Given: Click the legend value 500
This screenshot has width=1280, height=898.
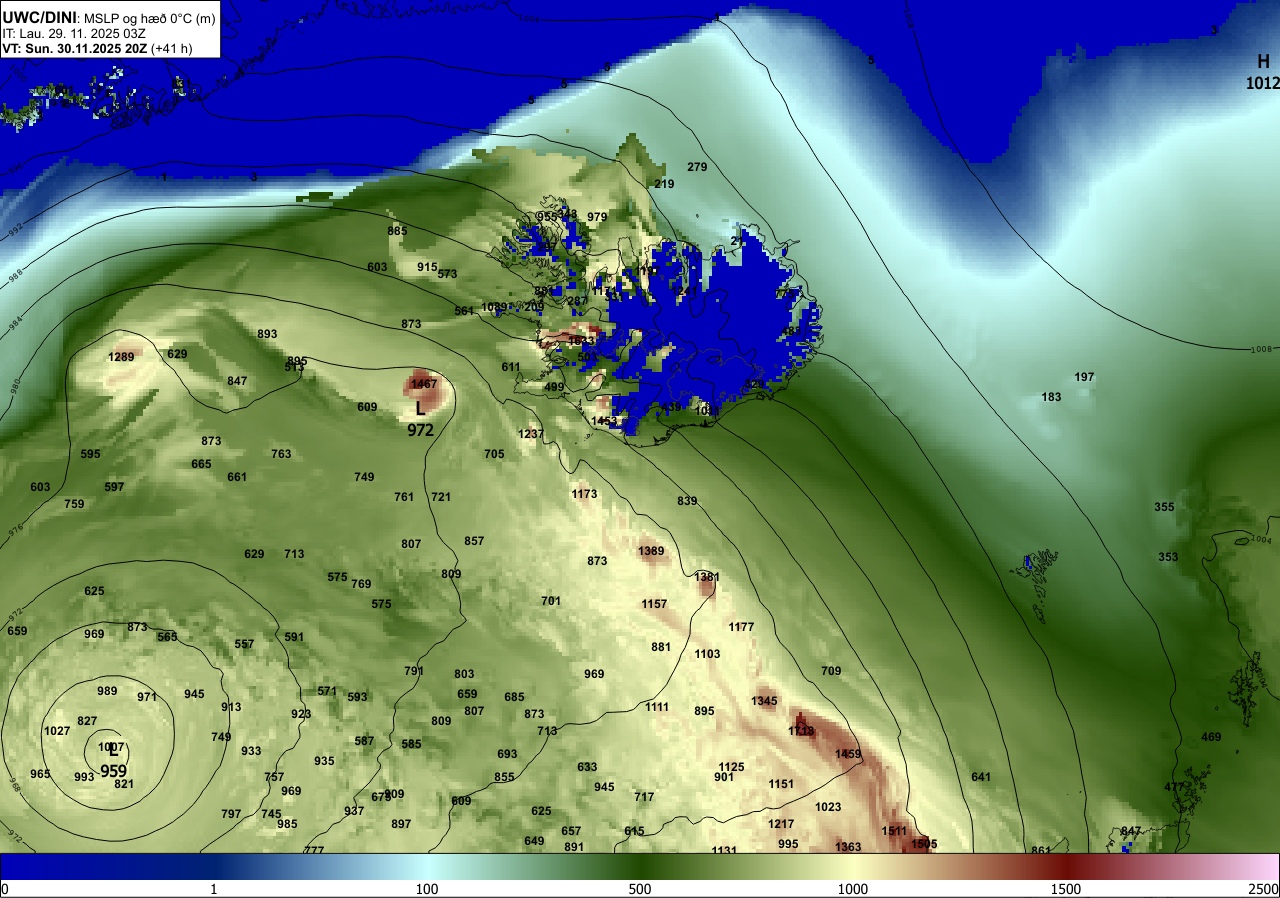Looking at the screenshot, I should click(640, 889).
